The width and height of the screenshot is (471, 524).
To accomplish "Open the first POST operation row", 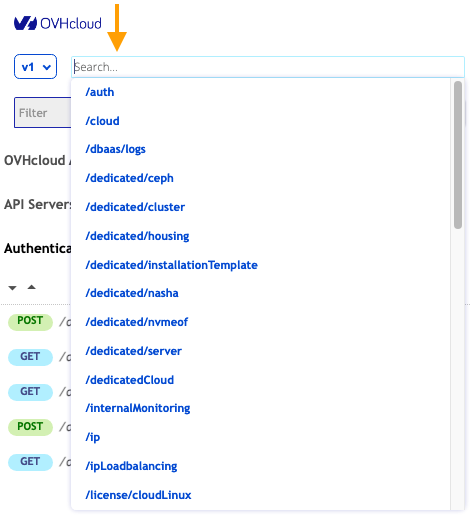I will [x=39, y=322].
